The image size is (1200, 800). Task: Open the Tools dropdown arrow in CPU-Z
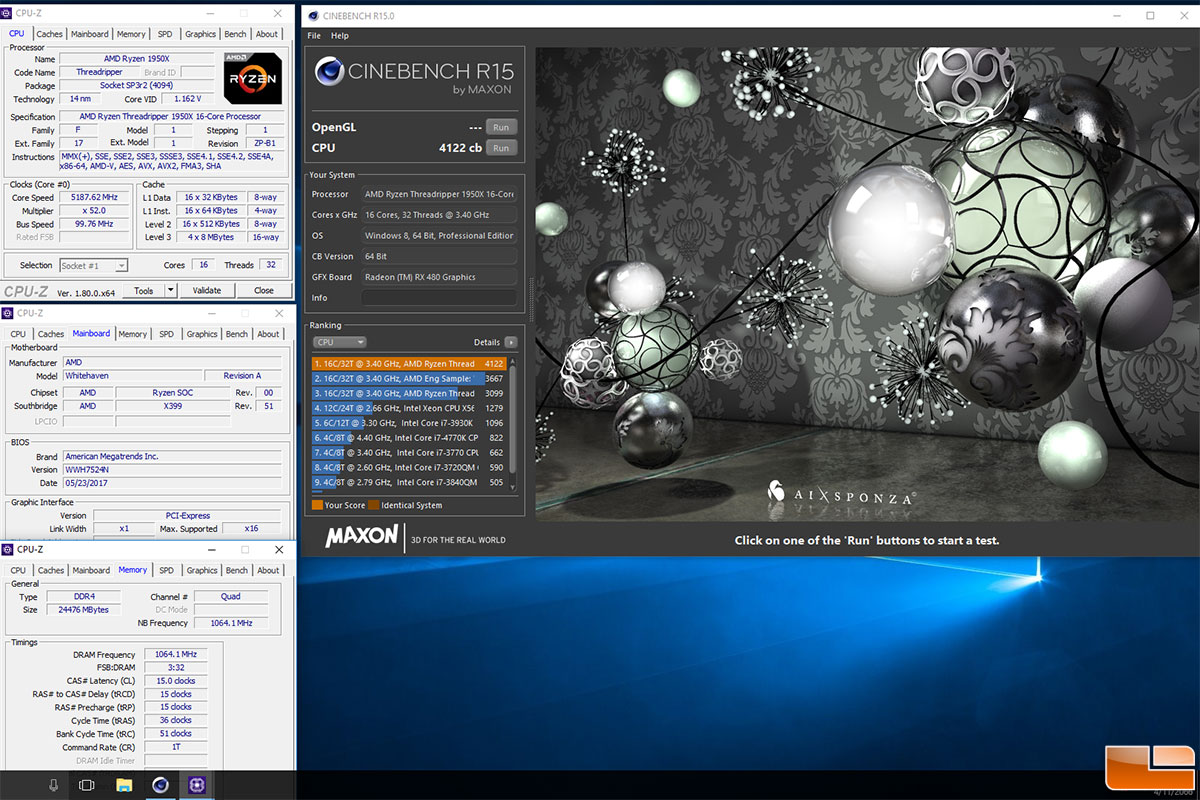(170, 290)
